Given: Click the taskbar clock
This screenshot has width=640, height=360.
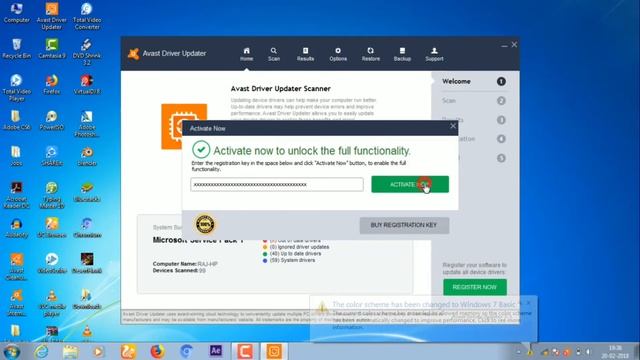Looking at the screenshot, I should tap(615, 352).
